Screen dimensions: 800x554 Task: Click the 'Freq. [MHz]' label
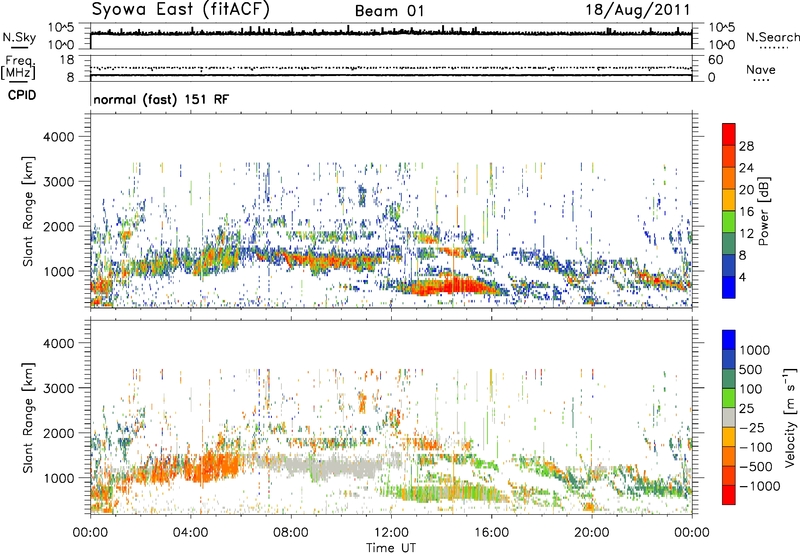18,68
